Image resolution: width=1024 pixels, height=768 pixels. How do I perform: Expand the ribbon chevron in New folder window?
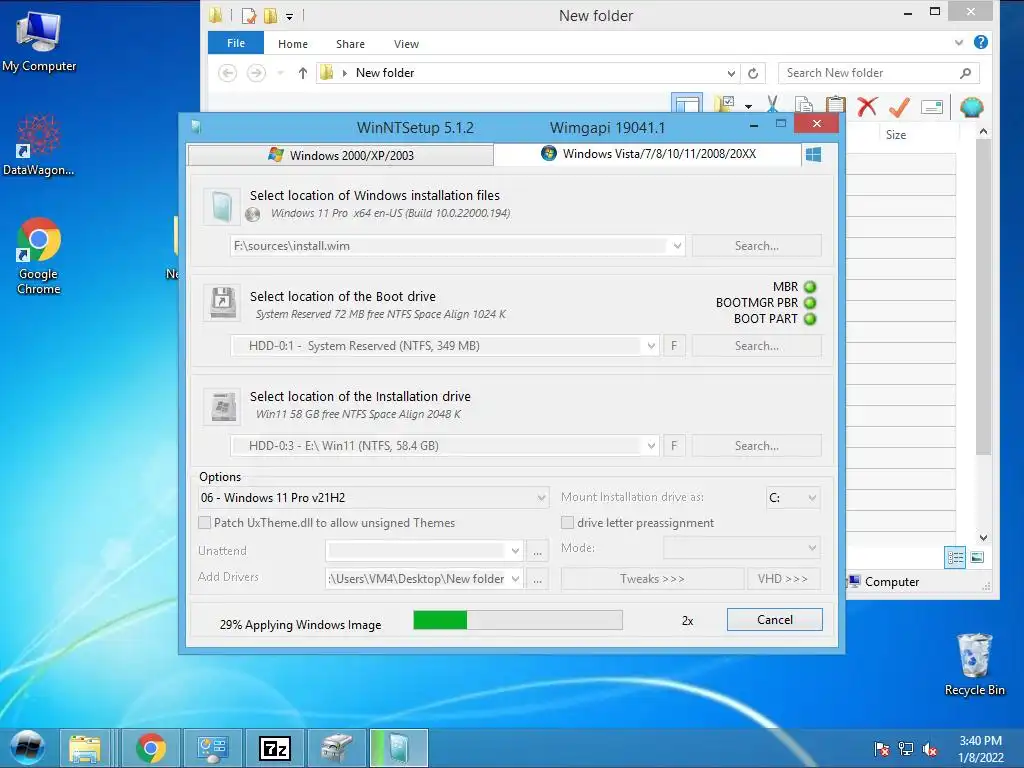point(959,42)
